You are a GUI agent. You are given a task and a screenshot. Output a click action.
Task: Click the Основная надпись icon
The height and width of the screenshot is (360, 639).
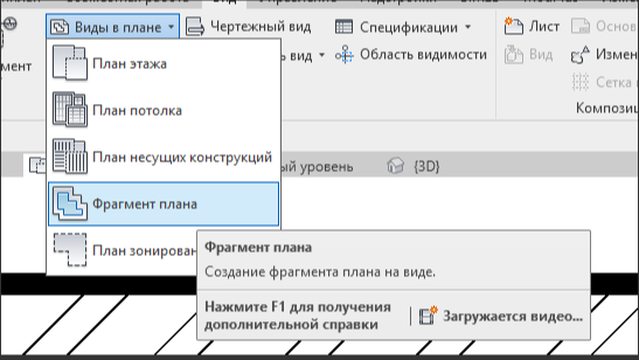tap(581, 26)
